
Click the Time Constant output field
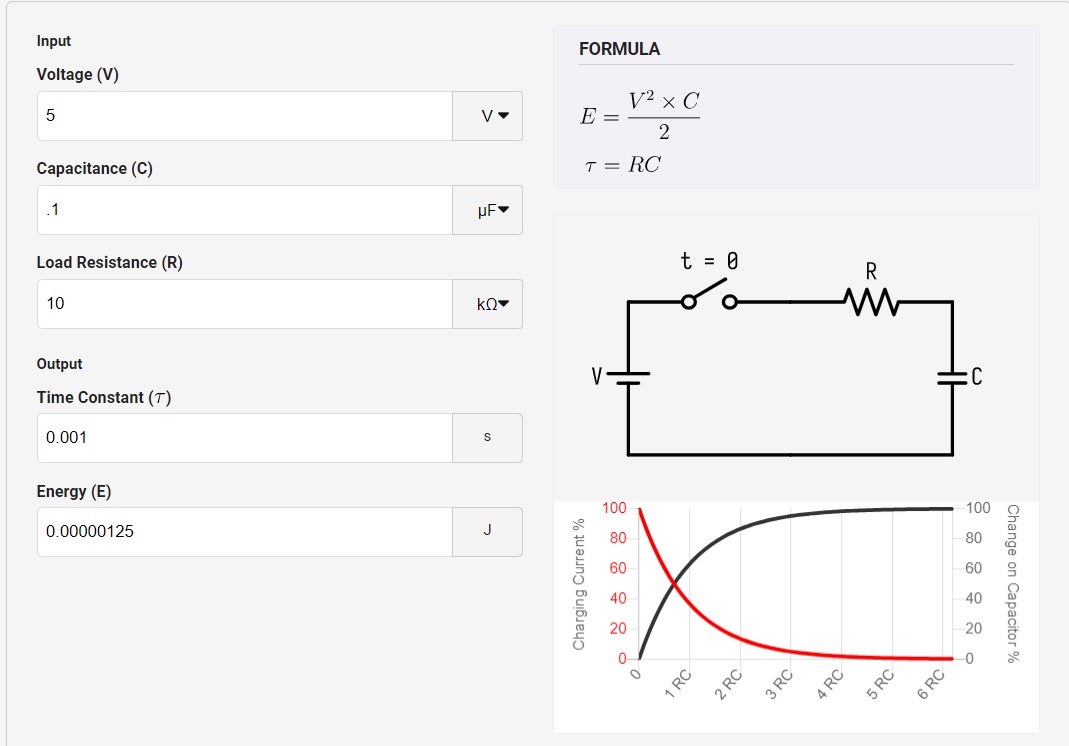pyautogui.click(x=245, y=438)
